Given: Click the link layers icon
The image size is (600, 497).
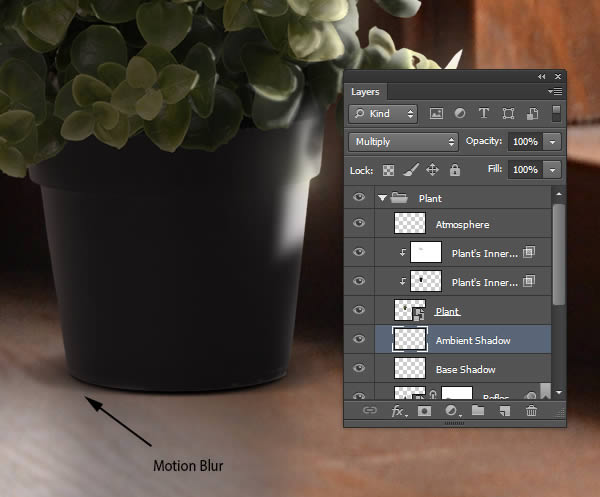Looking at the screenshot, I should tap(370, 411).
